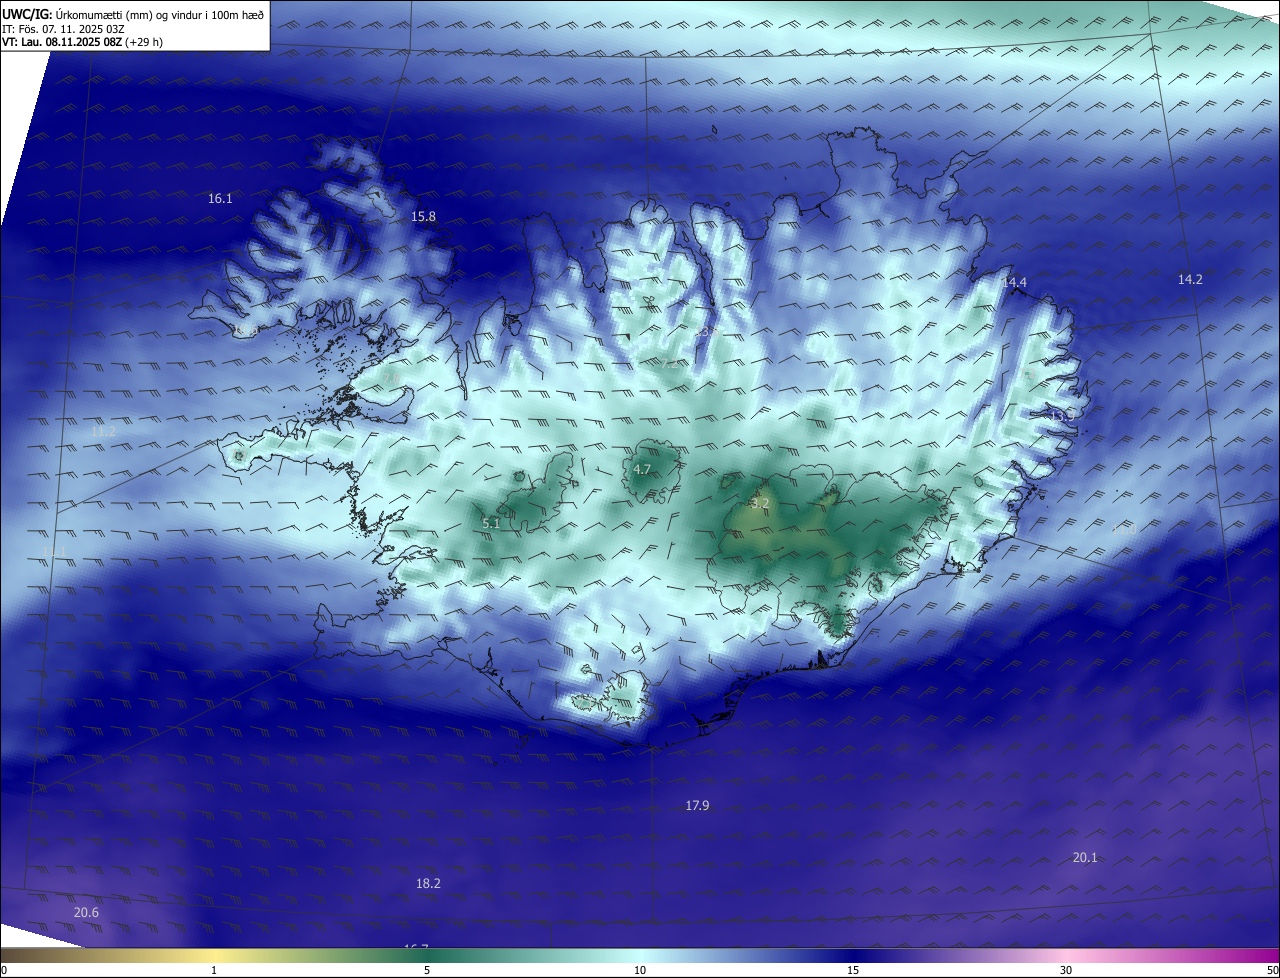This screenshot has width=1280, height=978.
Task: Click the 15.8 value on the map
Action: coord(423,217)
